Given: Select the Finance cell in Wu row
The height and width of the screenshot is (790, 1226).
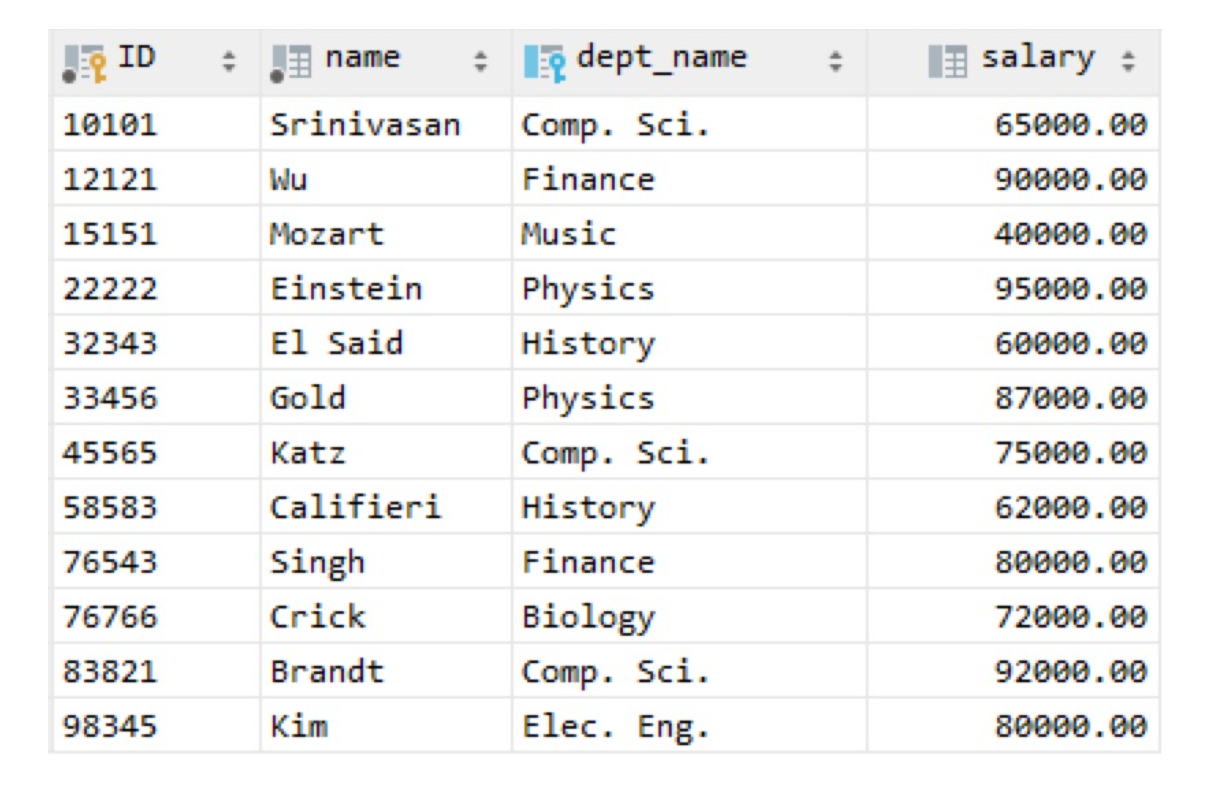Looking at the screenshot, I should tap(689, 179).
